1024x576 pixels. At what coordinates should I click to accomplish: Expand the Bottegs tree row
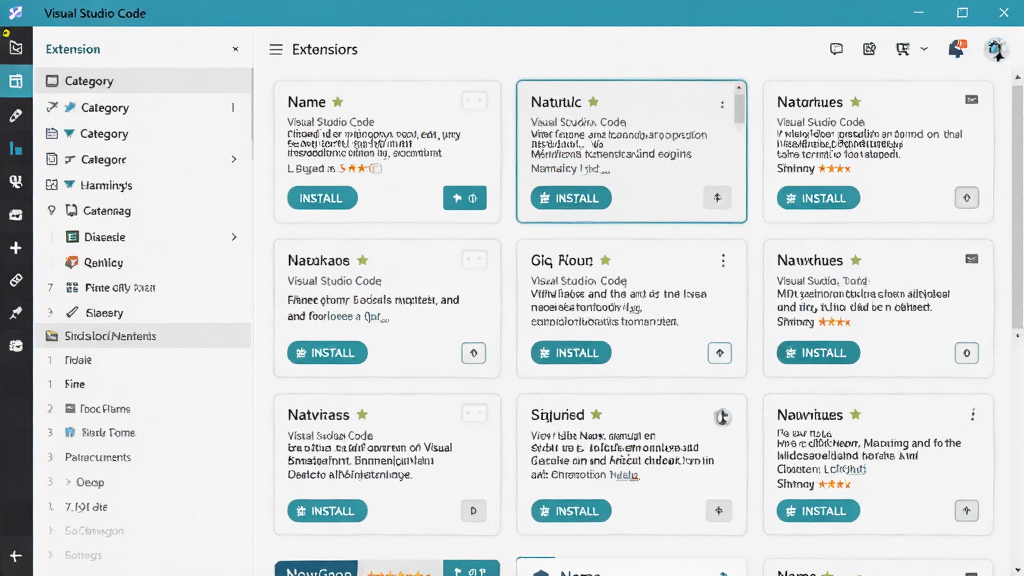pyautogui.click(x=51, y=555)
